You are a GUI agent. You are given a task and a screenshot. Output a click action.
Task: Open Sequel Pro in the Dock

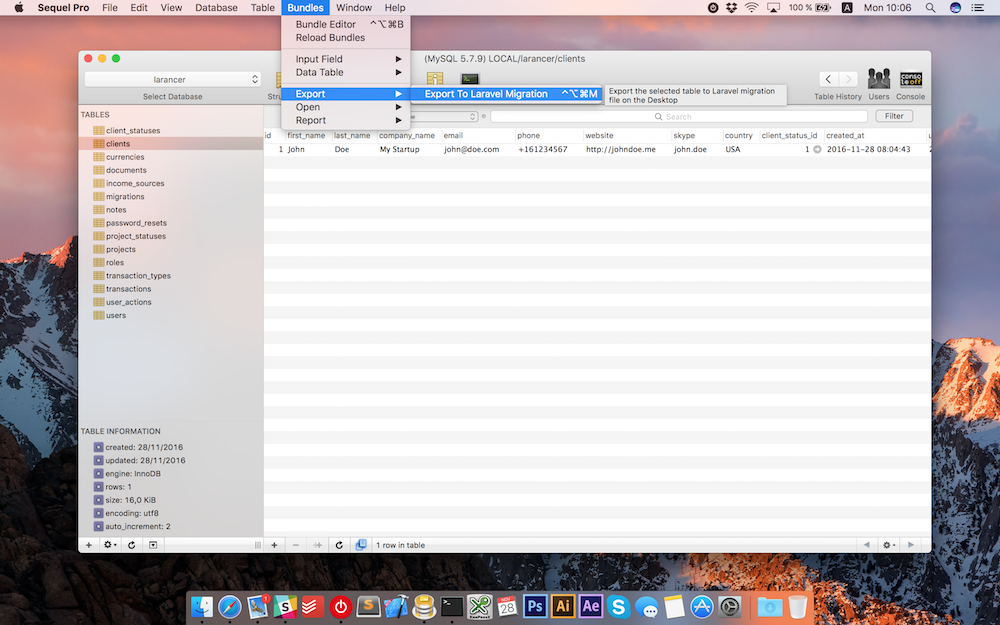[x=424, y=606]
